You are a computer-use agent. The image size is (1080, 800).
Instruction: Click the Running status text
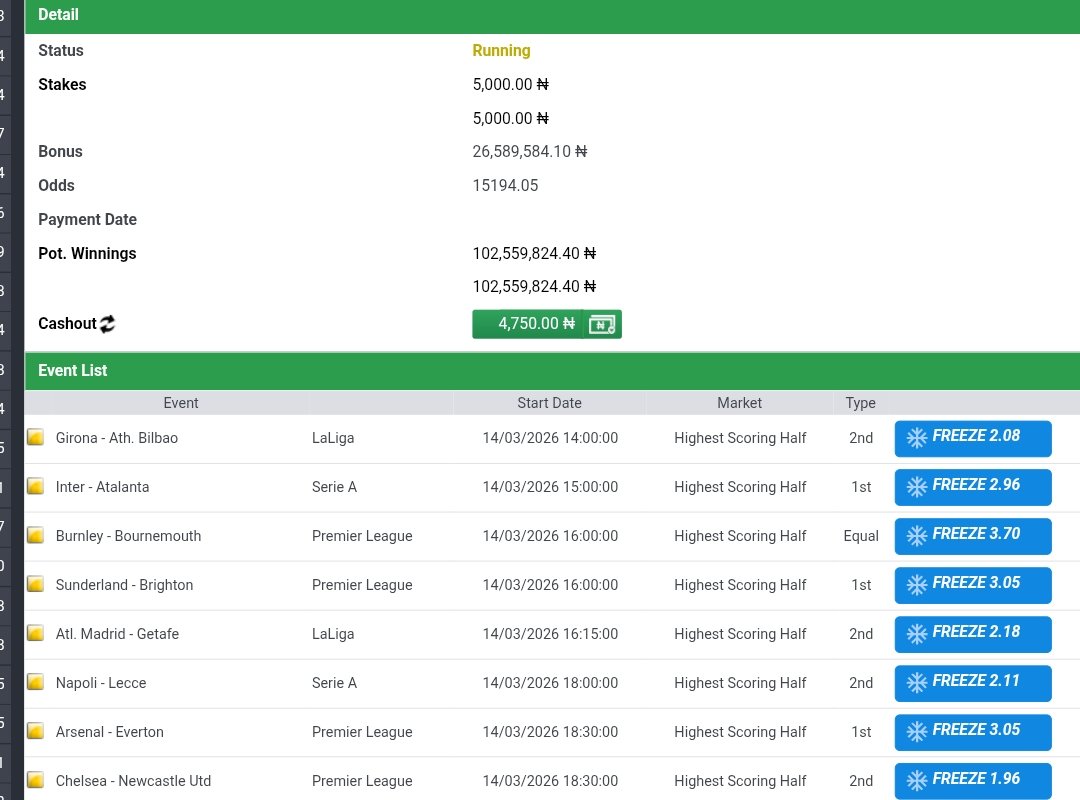pos(501,51)
